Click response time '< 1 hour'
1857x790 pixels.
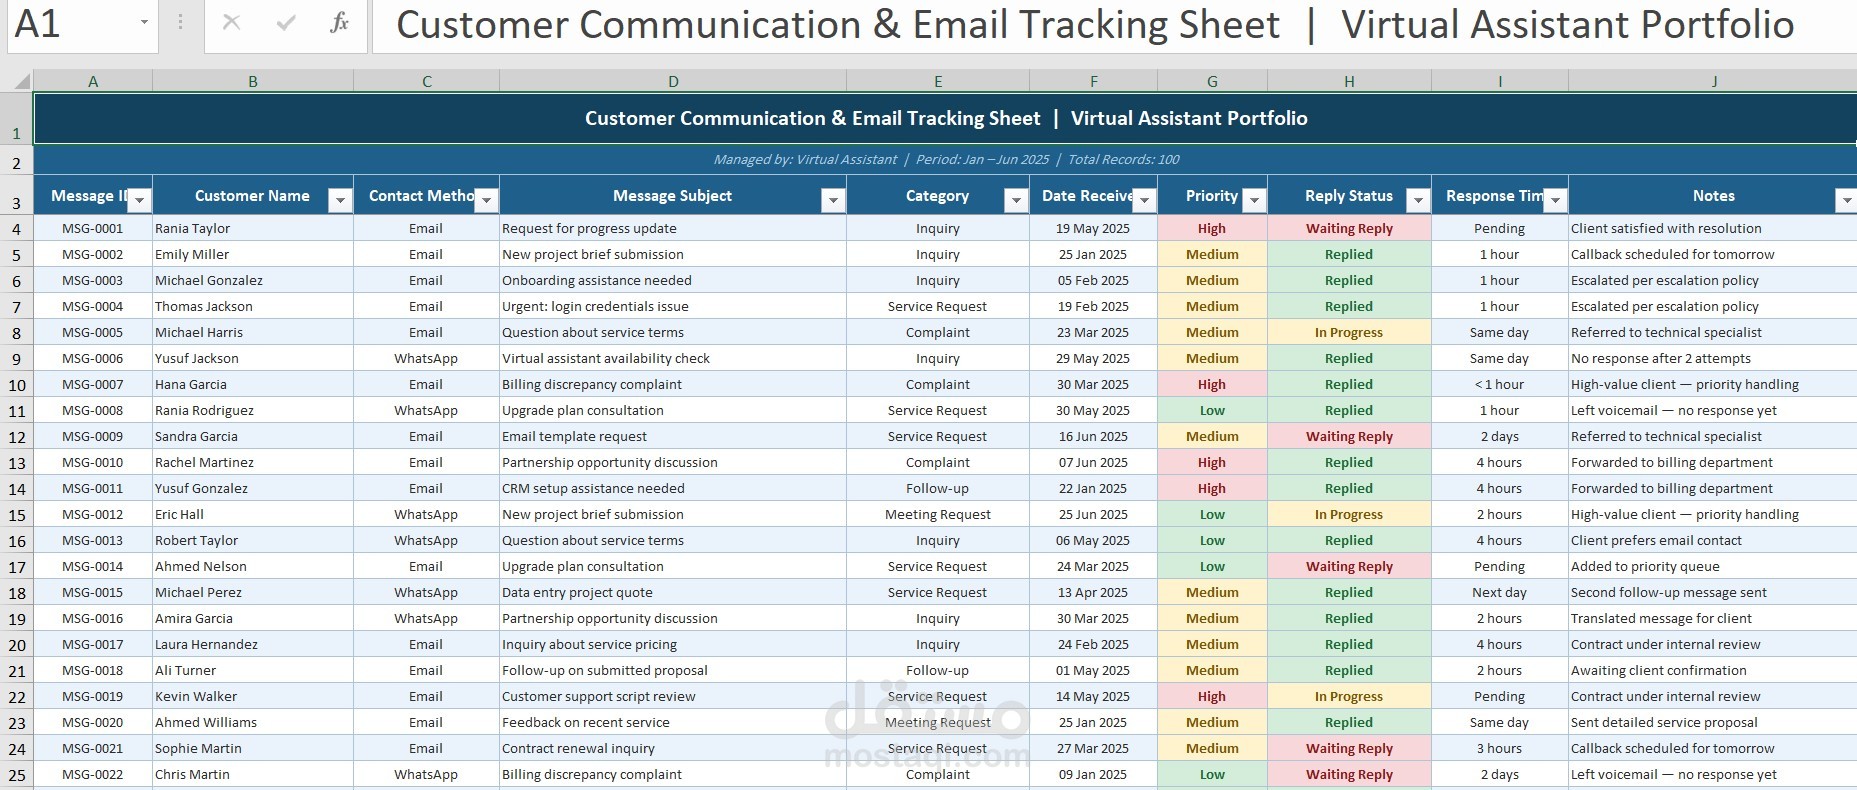pos(1499,384)
